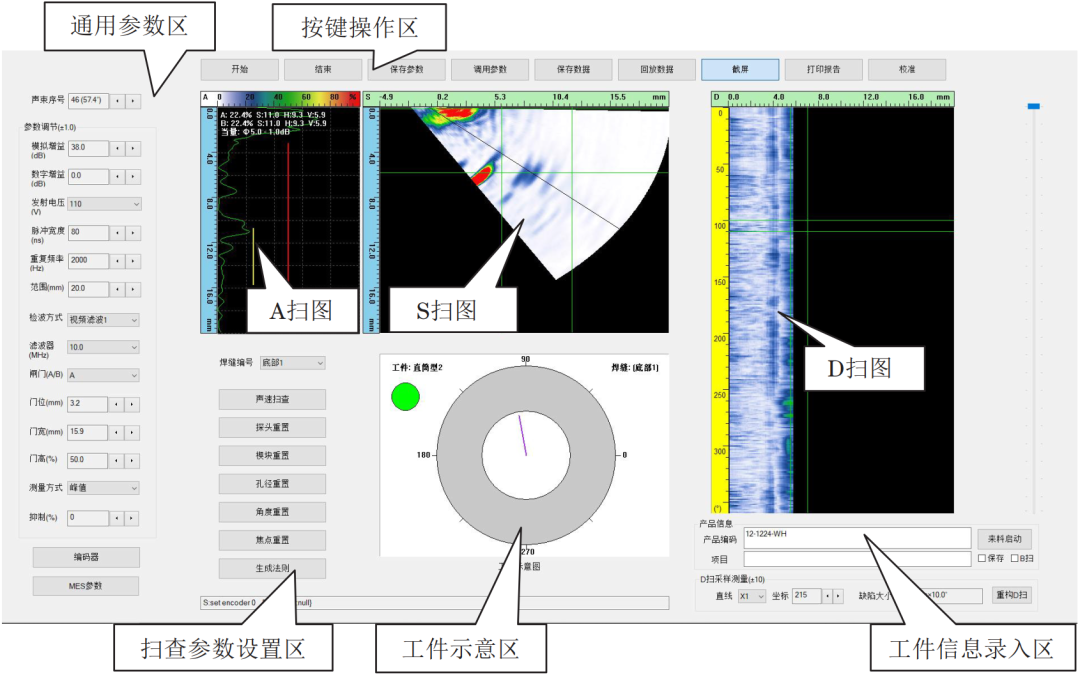Image resolution: width=1080 pixels, height=675 pixels.
Task: Increase 抑制(%) suppression with right arrow
Action: 132,518
